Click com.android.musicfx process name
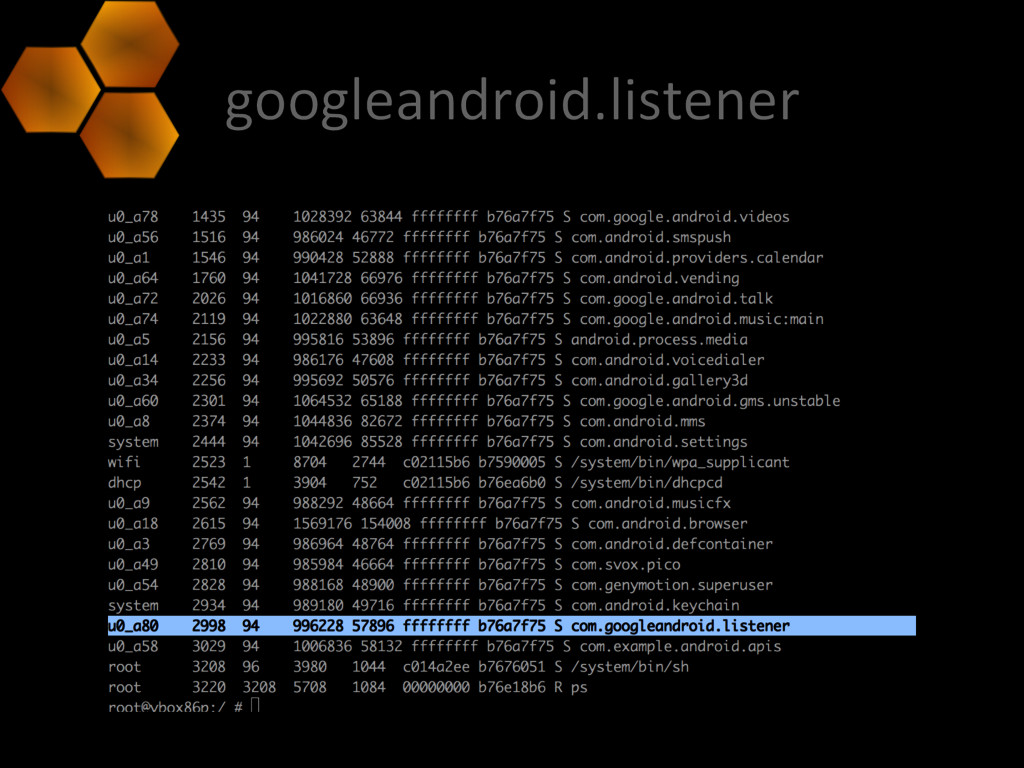Image resolution: width=1024 pixels, height=768 pixels. click(650, 503)
